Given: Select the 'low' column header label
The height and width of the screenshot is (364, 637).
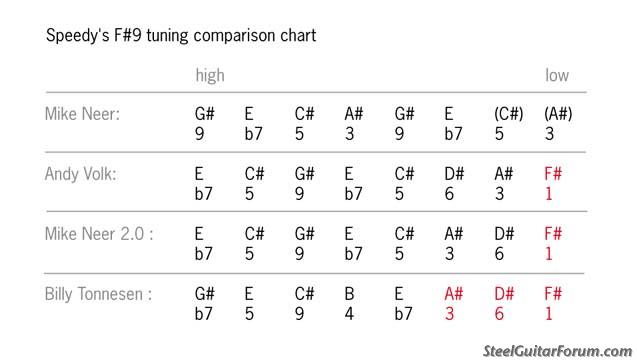Looking at the screenshot, I should pyautogui.click(x=557, y=76).
